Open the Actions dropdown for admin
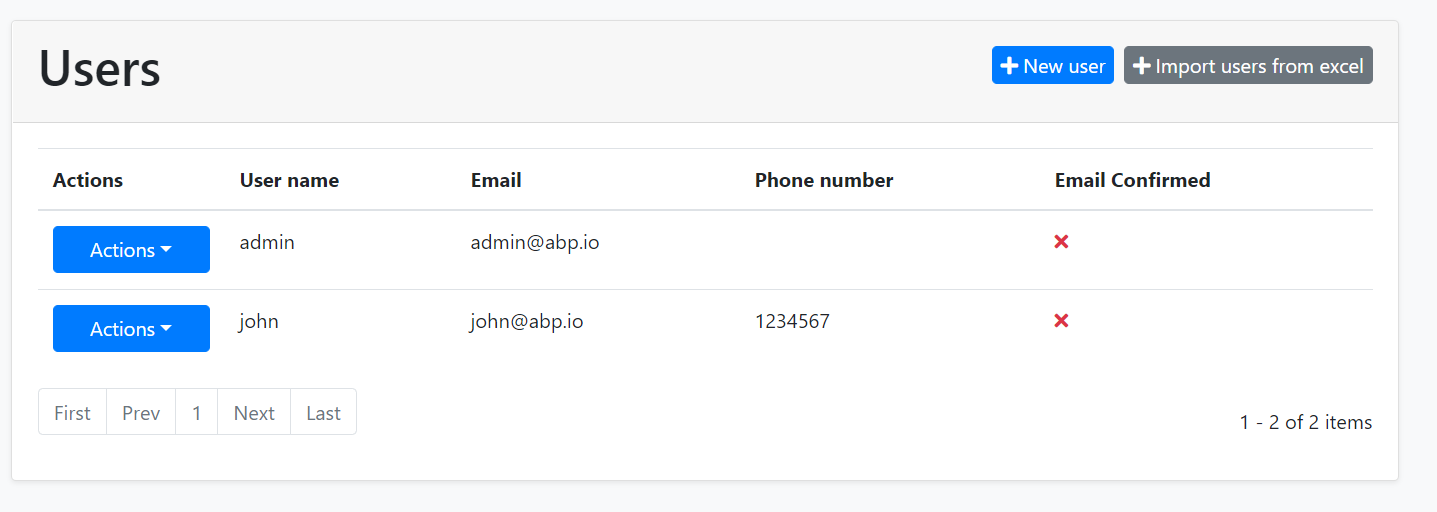 (x=131, y=250)
